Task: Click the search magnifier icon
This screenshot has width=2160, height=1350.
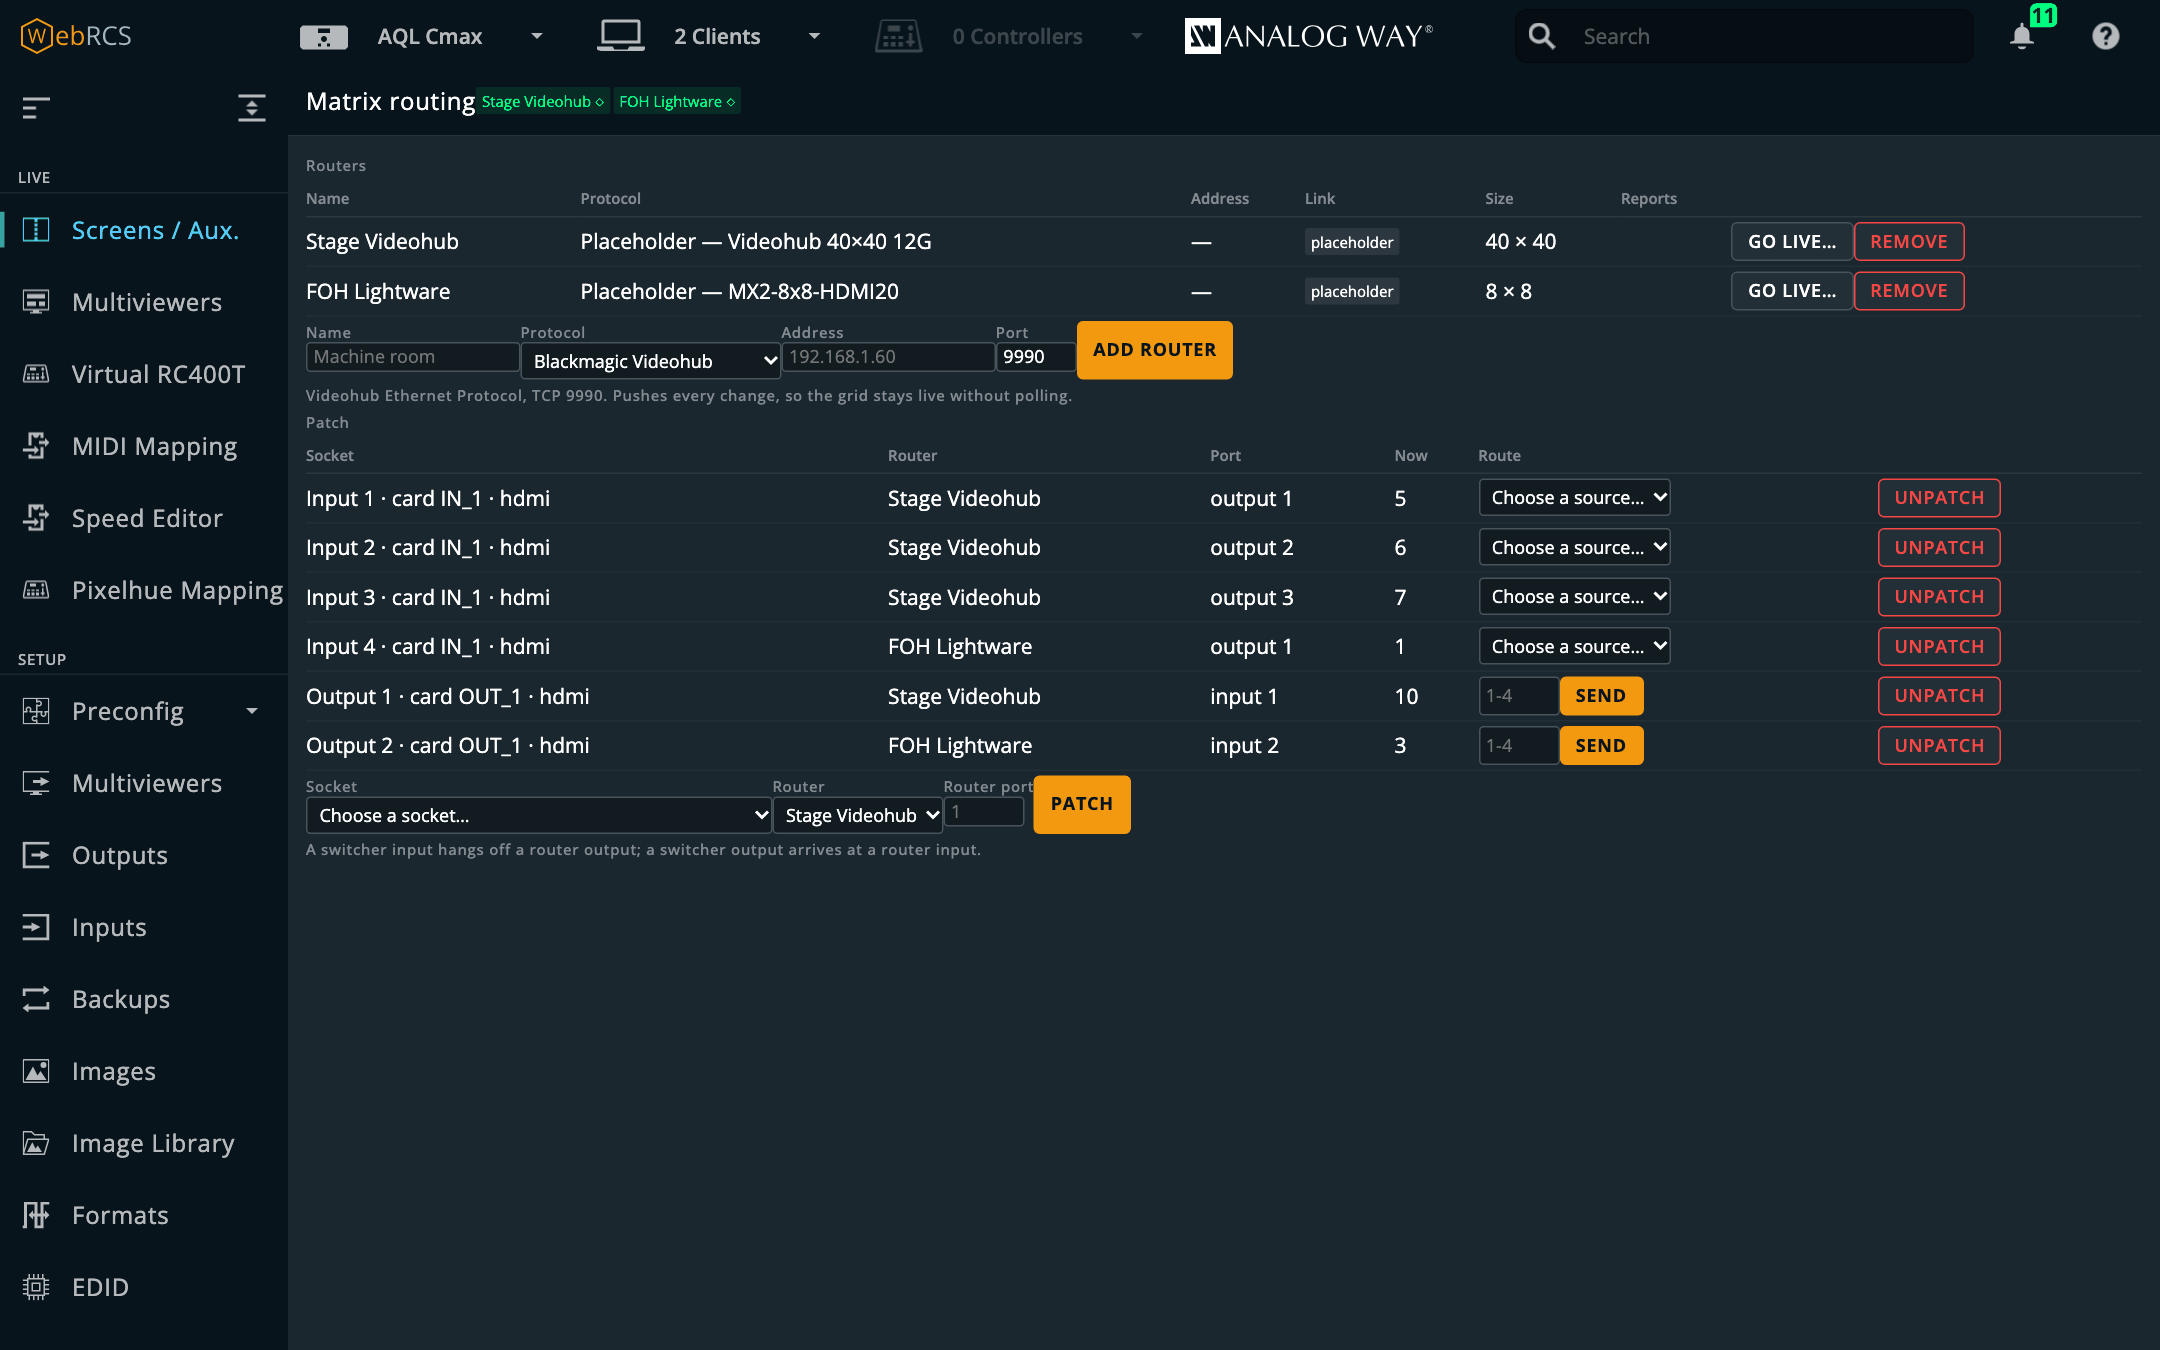Action: coord(1541,37)
